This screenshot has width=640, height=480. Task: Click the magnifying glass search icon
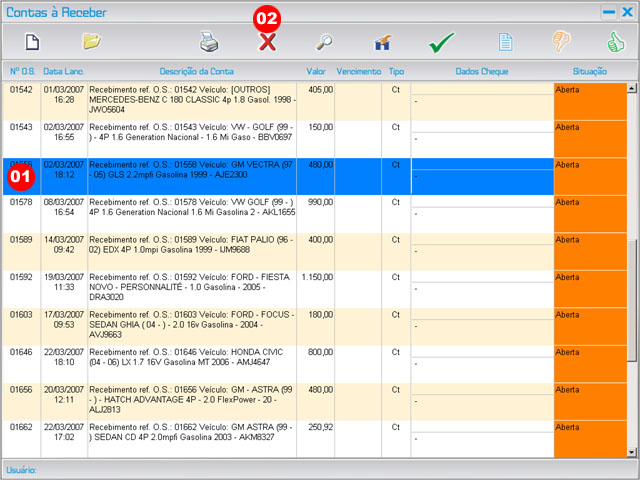325,42
